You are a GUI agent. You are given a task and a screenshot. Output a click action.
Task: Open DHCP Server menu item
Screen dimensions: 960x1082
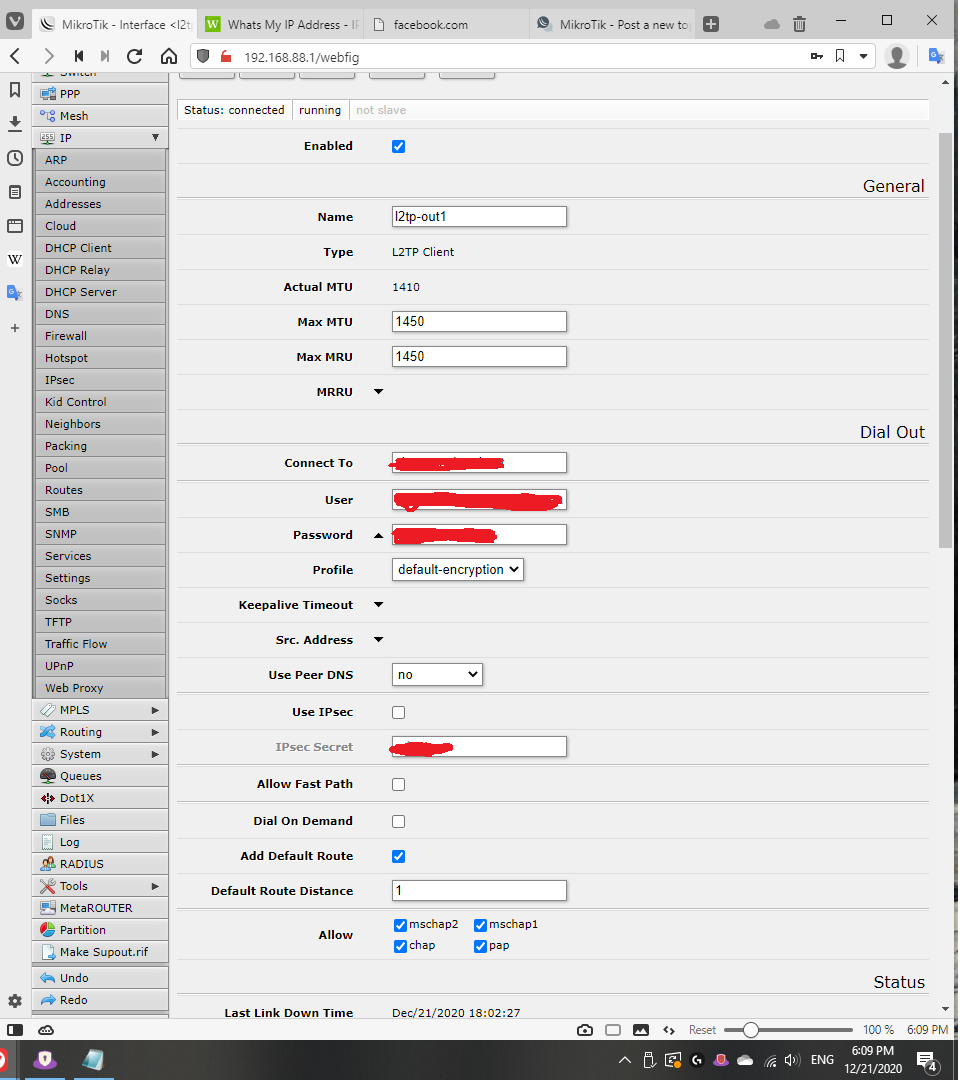pos(101,292)
